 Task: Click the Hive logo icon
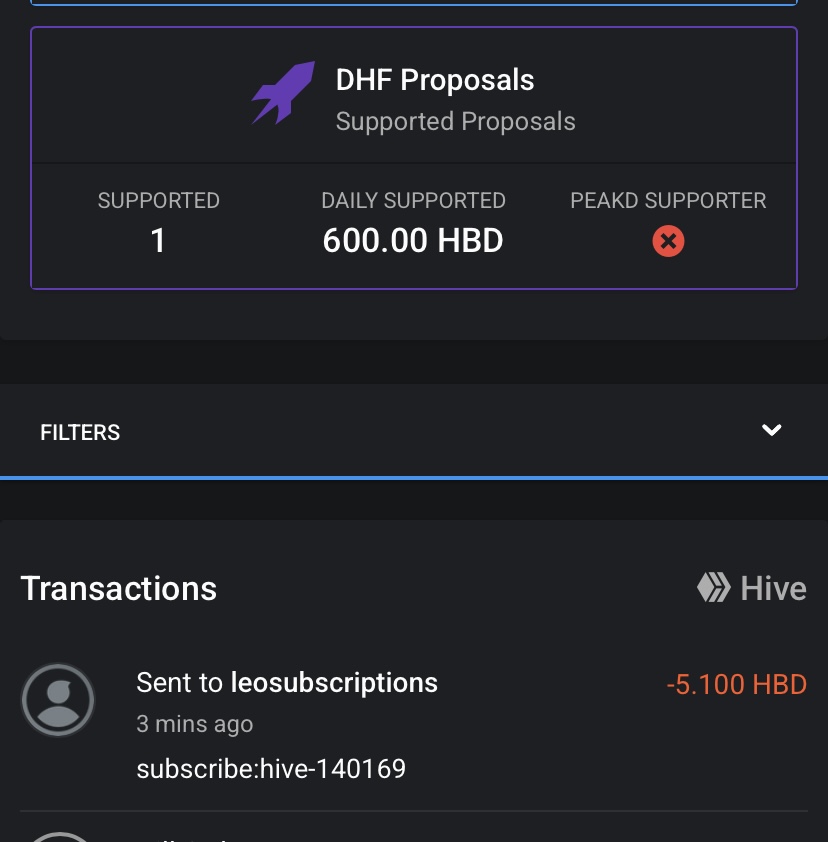pyautogui.click(x=713, y=588)
